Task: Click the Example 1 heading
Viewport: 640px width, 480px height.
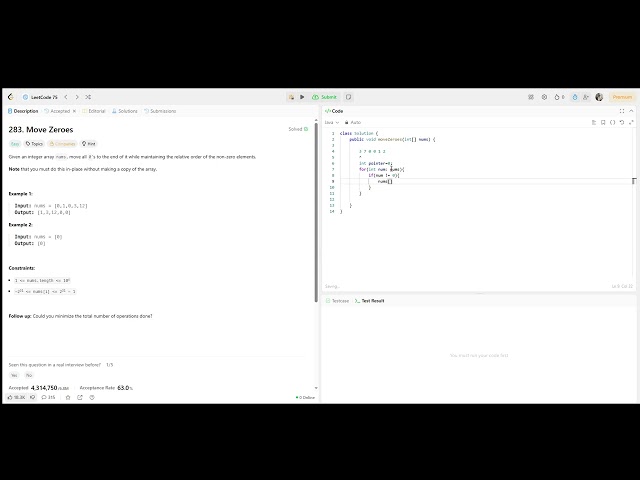Action: click(20, 194)
